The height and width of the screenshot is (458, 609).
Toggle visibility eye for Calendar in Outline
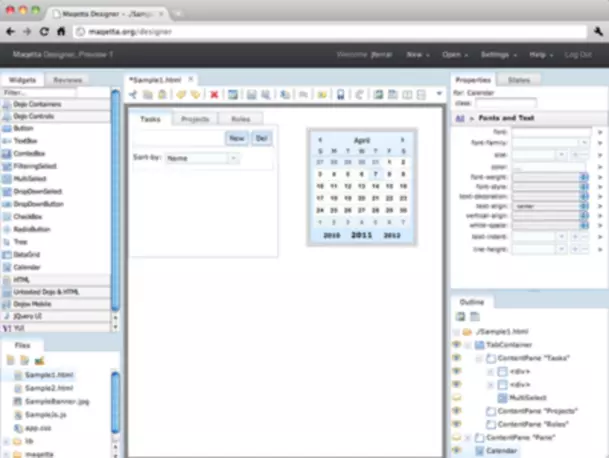coord(457,452)
